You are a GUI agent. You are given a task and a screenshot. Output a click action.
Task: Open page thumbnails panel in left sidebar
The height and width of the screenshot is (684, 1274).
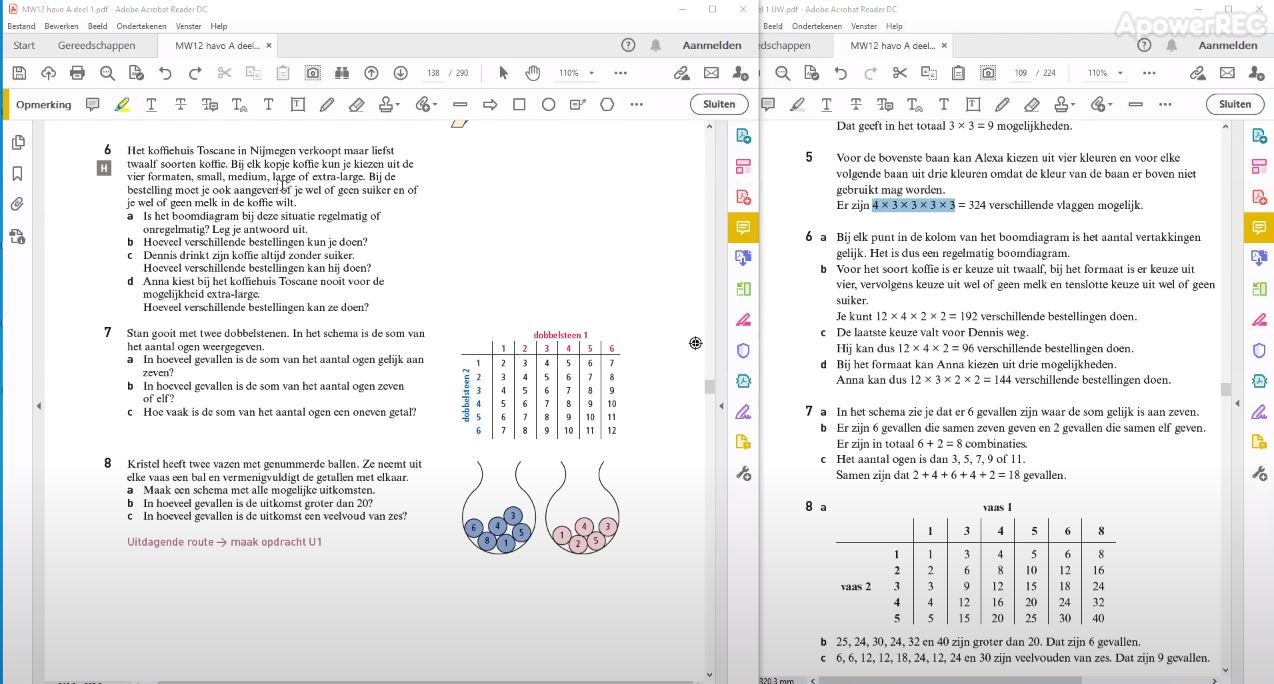(x=18, y=143)
